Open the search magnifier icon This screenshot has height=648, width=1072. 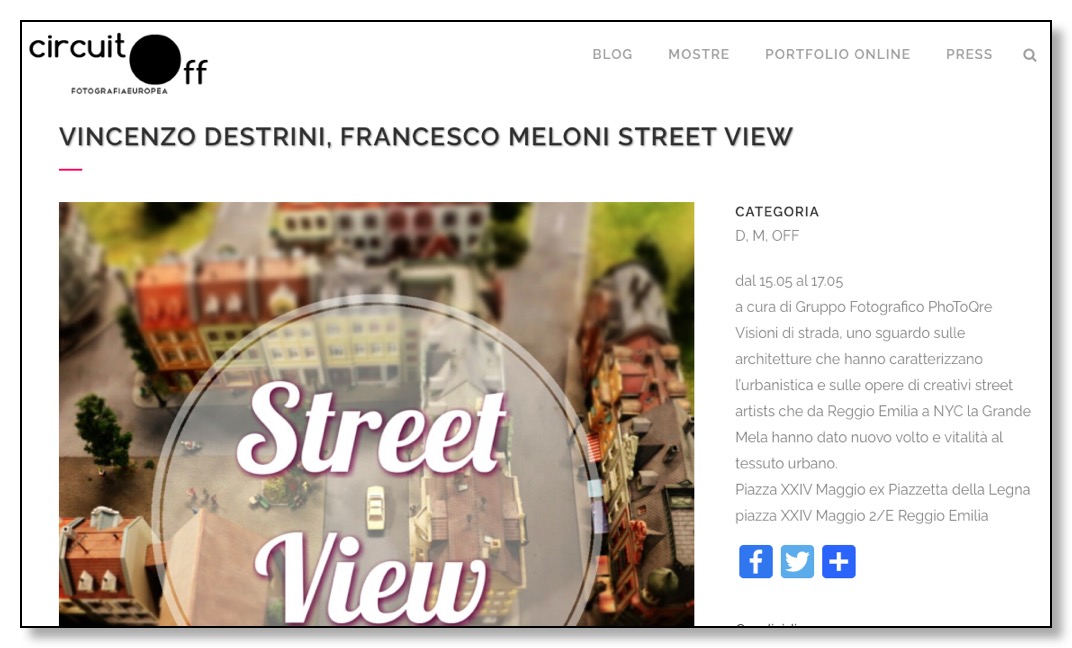(1029, 55)
